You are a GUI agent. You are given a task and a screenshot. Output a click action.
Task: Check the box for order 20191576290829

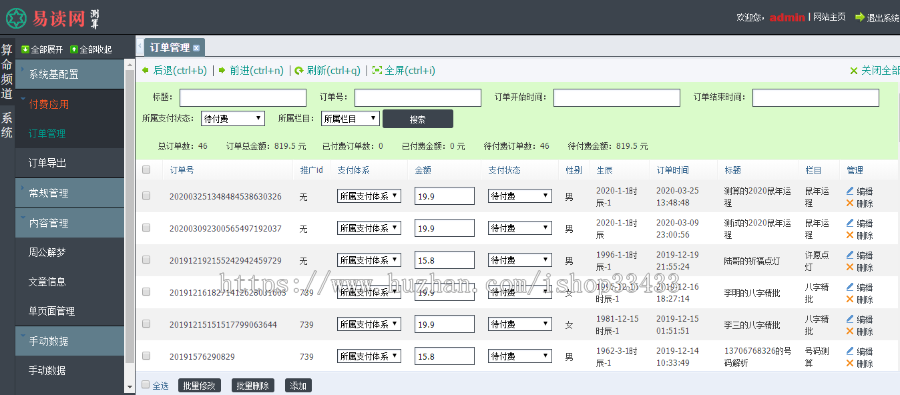pyautogui.click(x=146, y=356)
